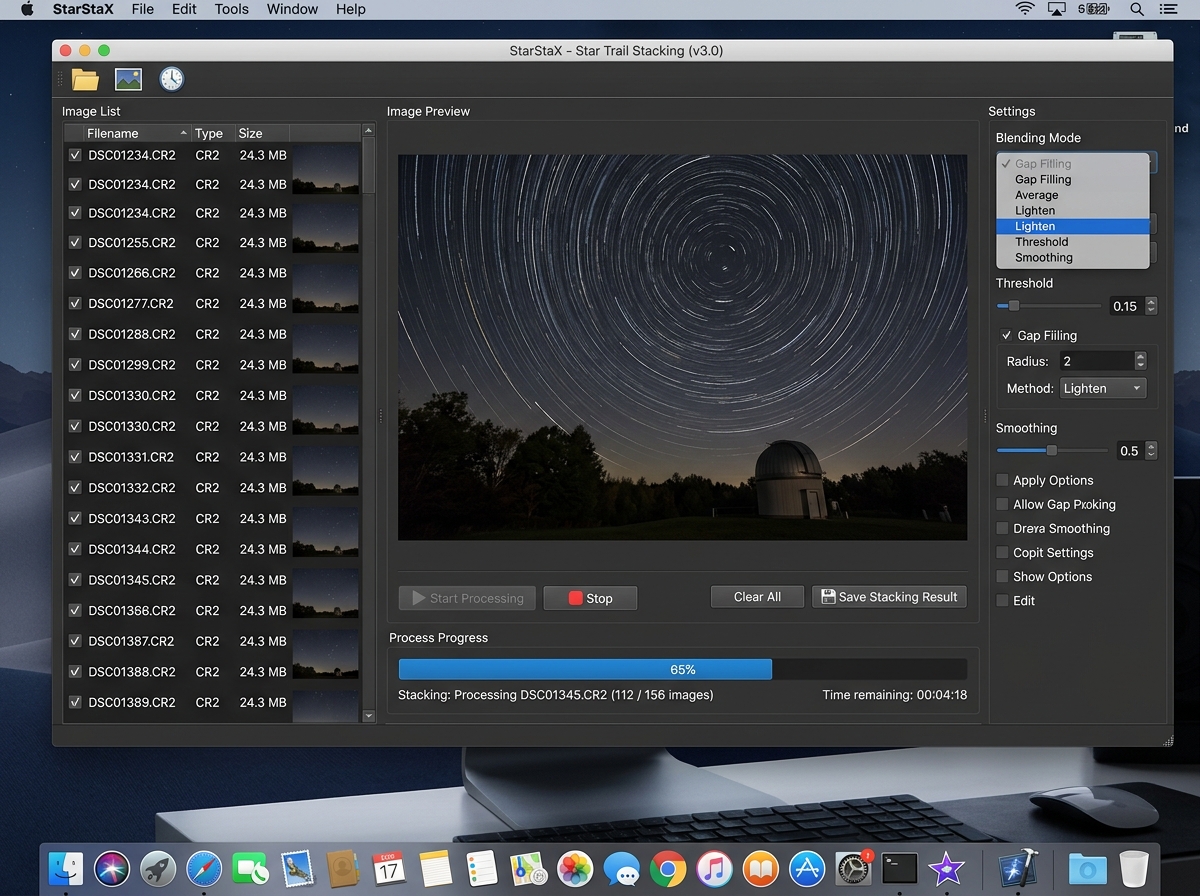Open System Preferences from the dock
The width and height of the screenshot is (1200, 896).
pyautogui.click(x=853, y=867)
